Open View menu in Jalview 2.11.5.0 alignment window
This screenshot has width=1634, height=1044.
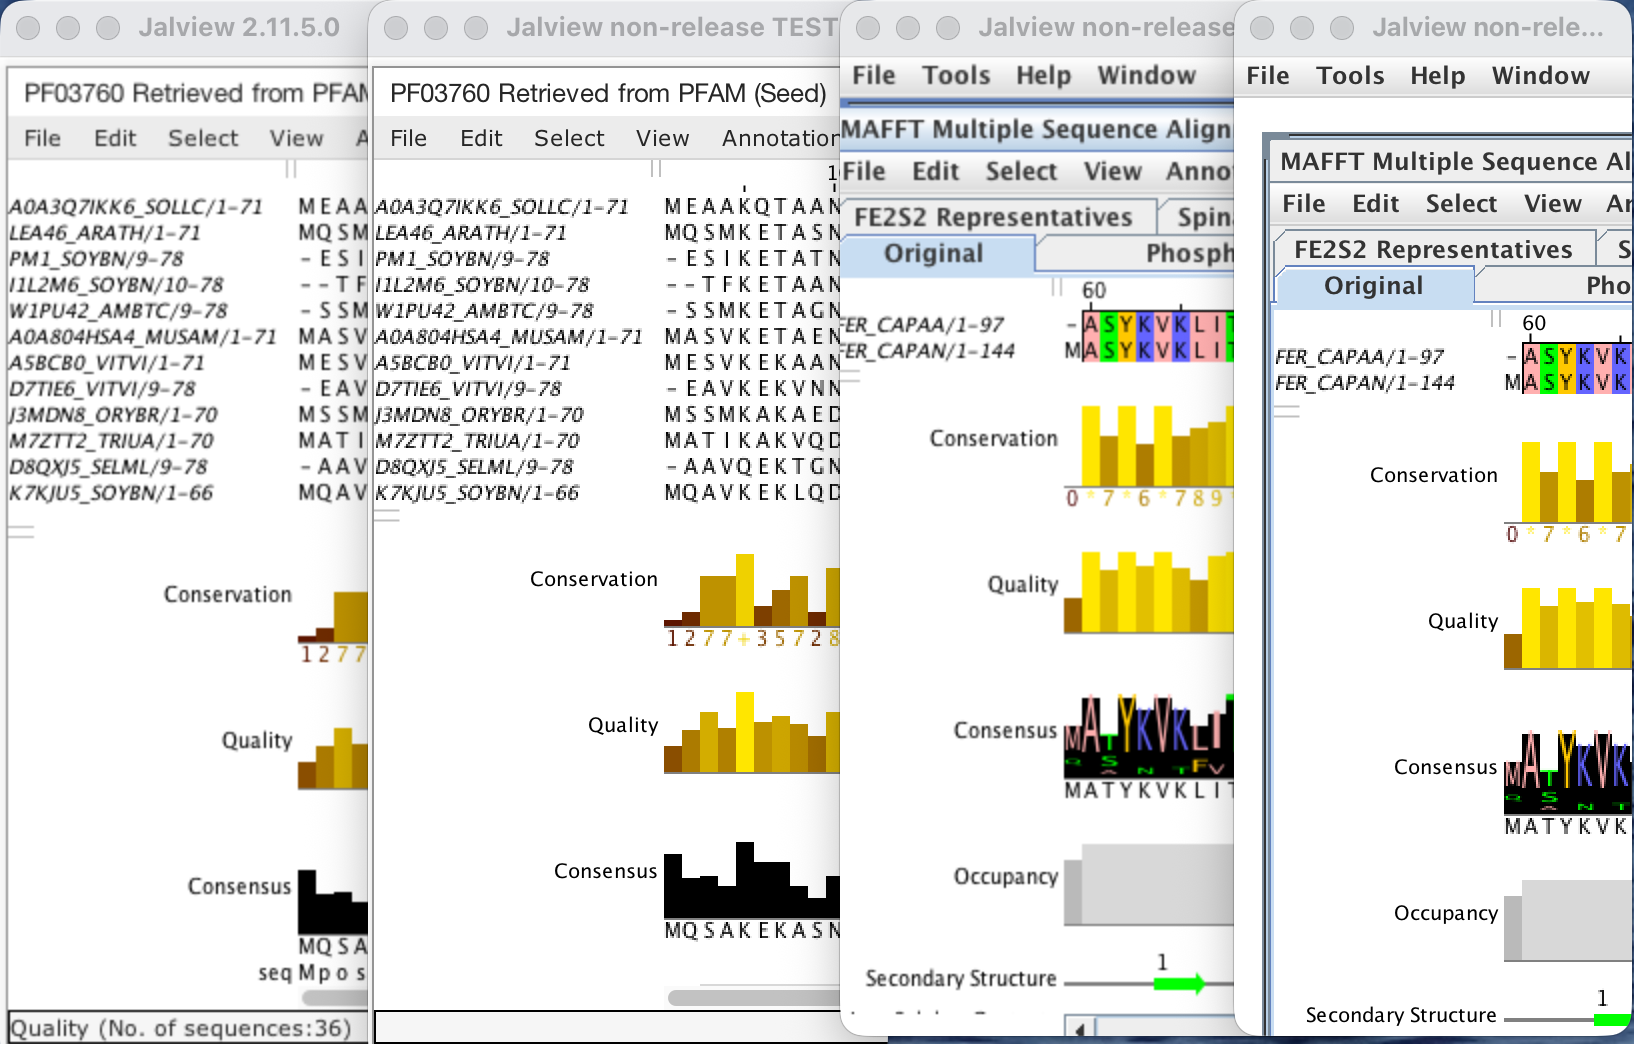tap(296, 138)
